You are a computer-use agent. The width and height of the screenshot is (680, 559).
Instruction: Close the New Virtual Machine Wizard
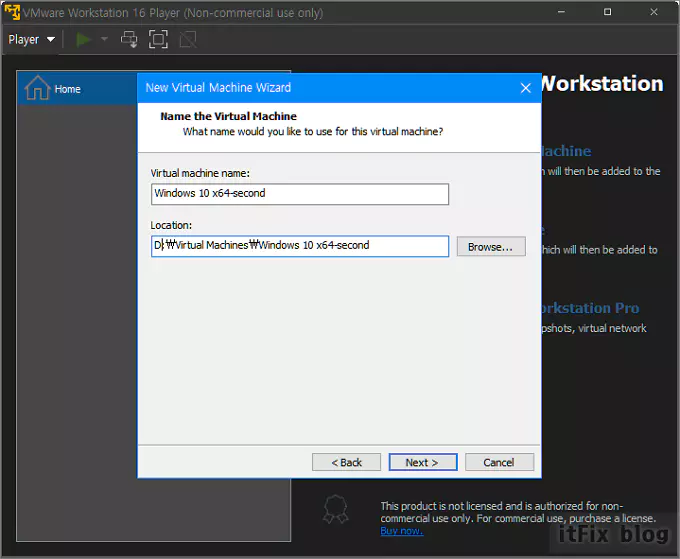tap(526, 88)
